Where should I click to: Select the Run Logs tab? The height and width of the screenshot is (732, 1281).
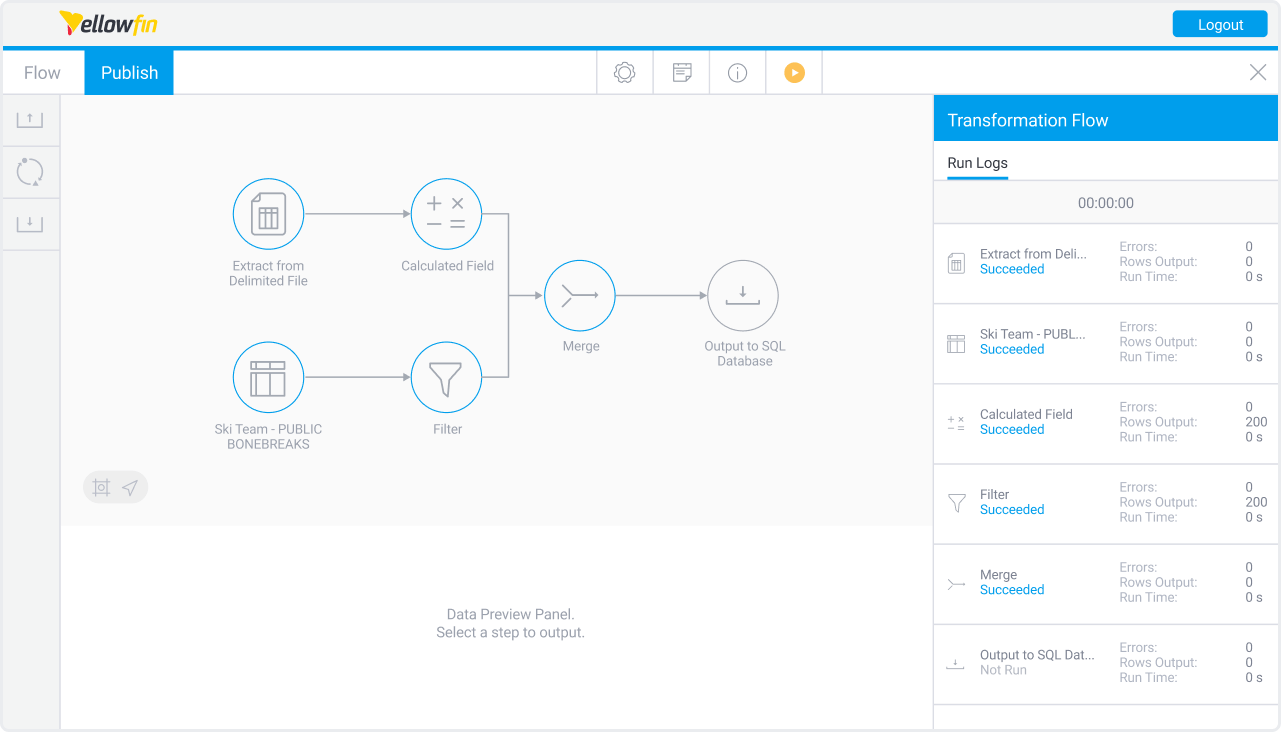point(977,162)
